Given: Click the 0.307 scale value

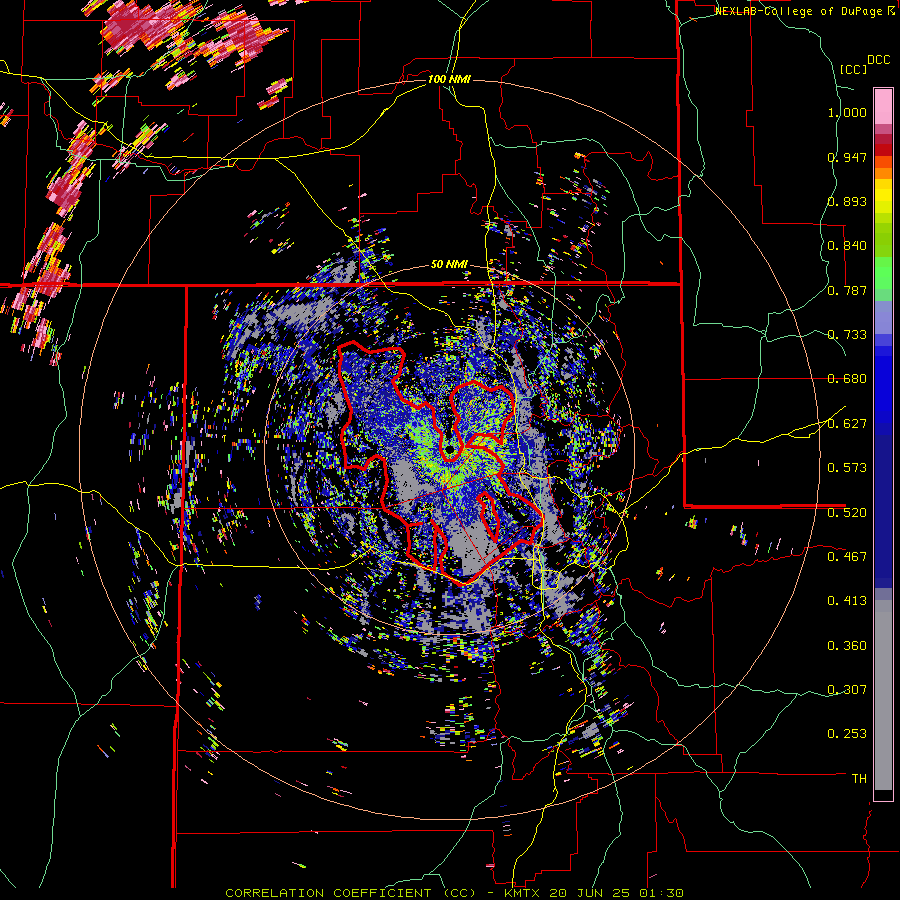Looking at the screenshot, I should (847, 690).
